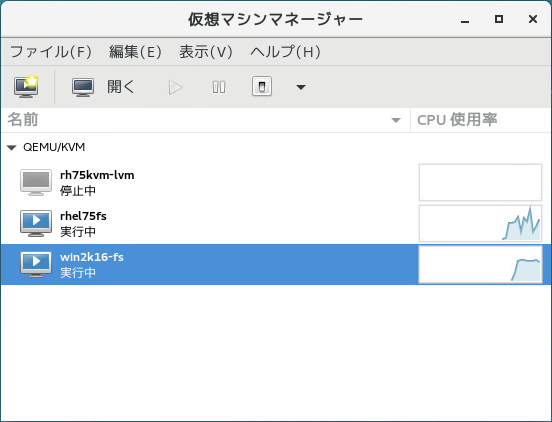Collapse the QEMU/KVM connection tree
Screen dimensions: 552x422
[12, 147]
